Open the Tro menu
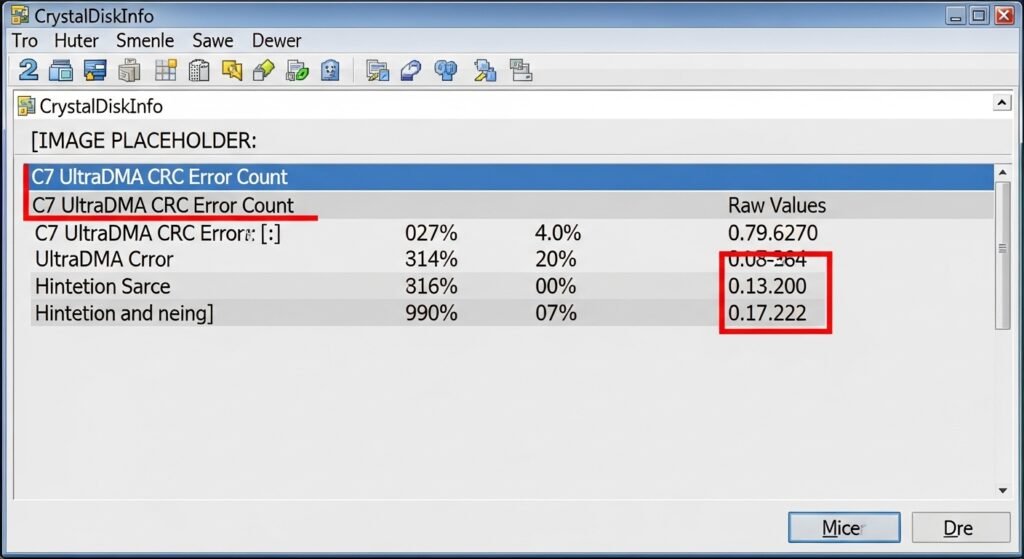The width and height of the screenshot is (1024, 559). click(25, 41)
